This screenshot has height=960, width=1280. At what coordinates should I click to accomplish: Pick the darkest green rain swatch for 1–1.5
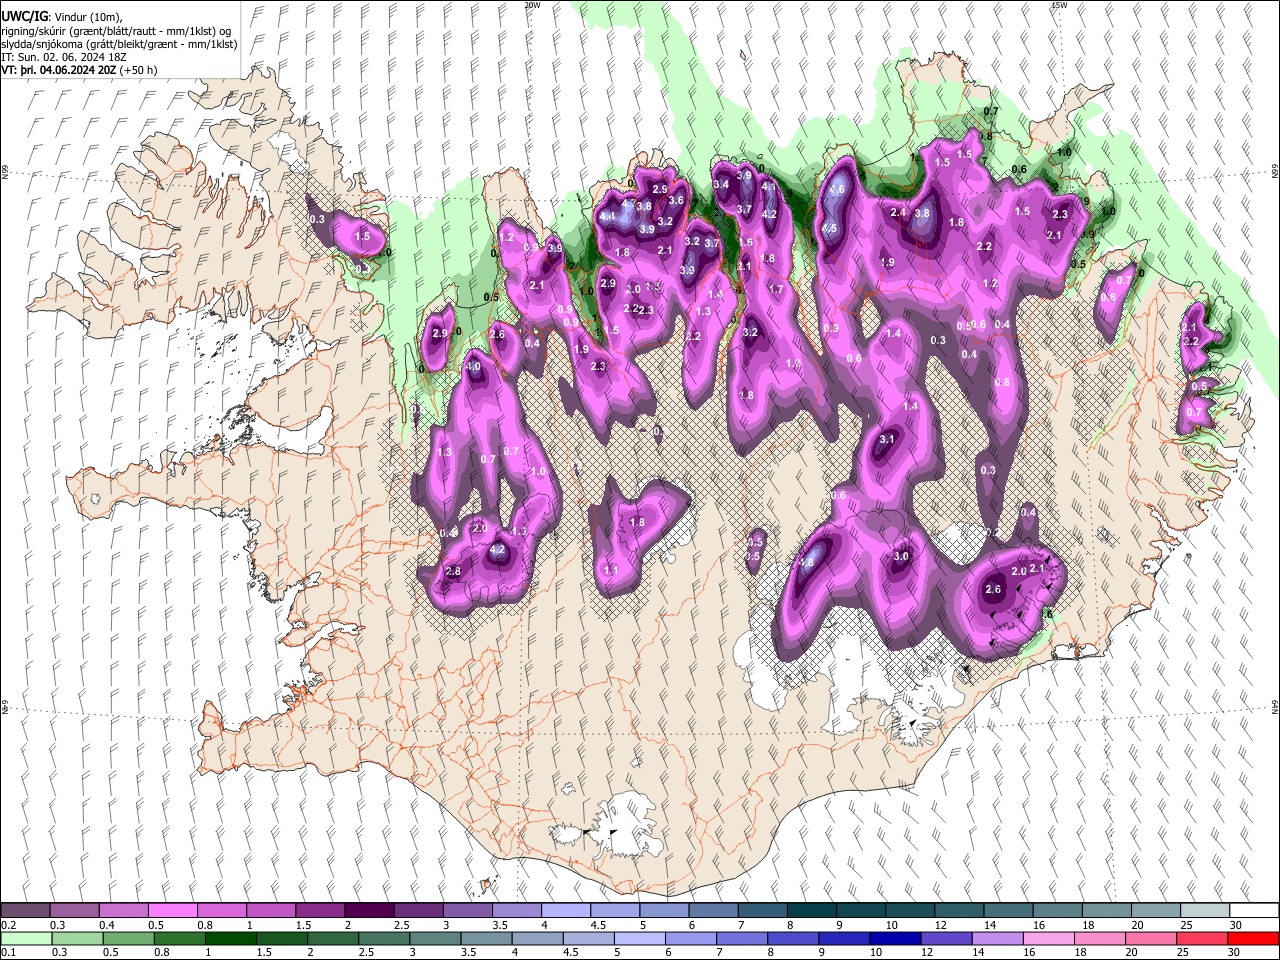tap(230, 938)
